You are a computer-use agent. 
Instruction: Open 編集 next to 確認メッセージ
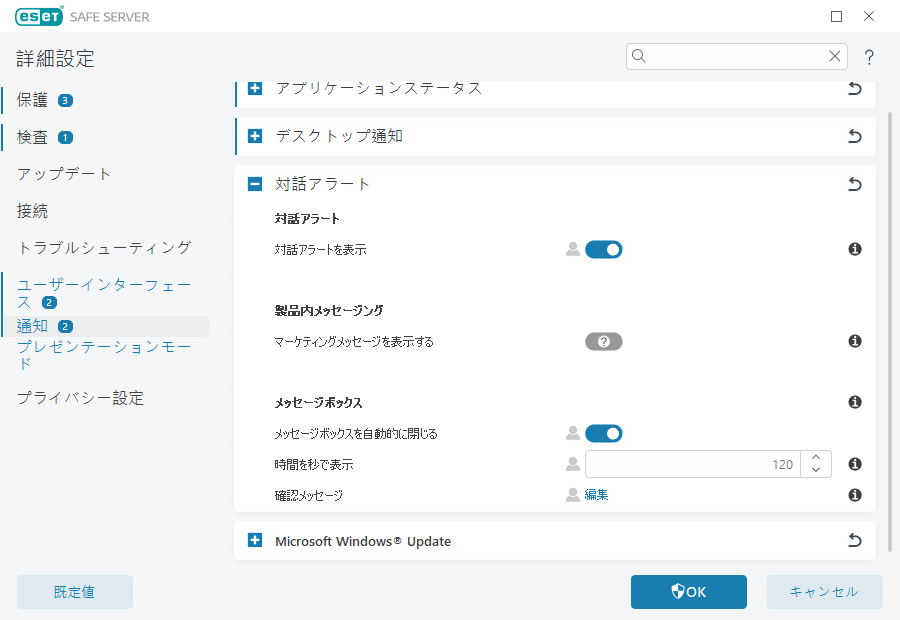tap(595, 494)
